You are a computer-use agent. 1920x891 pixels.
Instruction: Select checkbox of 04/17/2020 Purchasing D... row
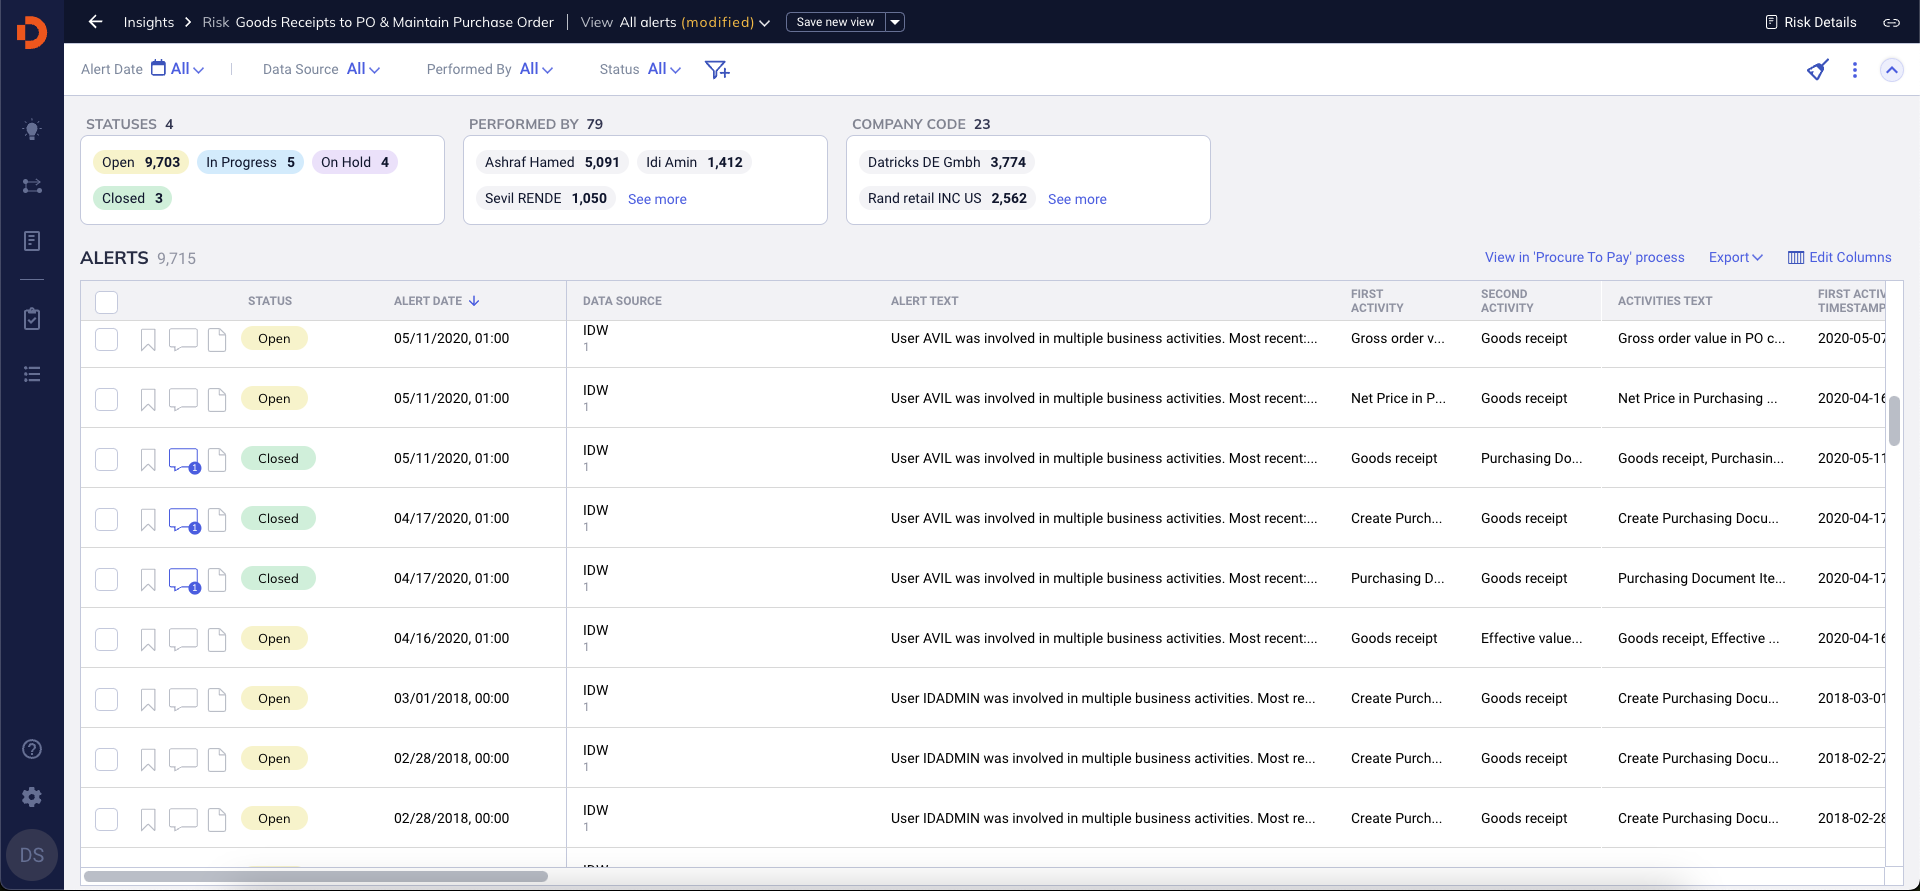(107, 579)
